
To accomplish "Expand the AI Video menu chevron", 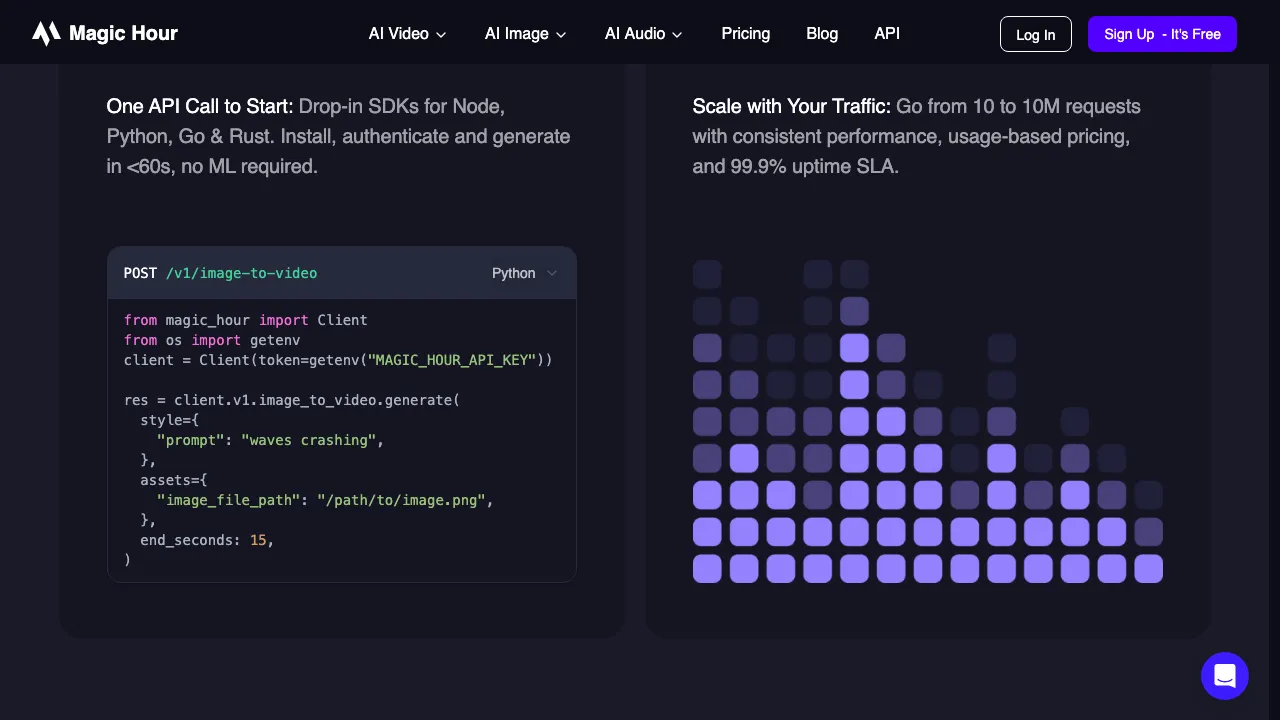I will coord(441,35).
